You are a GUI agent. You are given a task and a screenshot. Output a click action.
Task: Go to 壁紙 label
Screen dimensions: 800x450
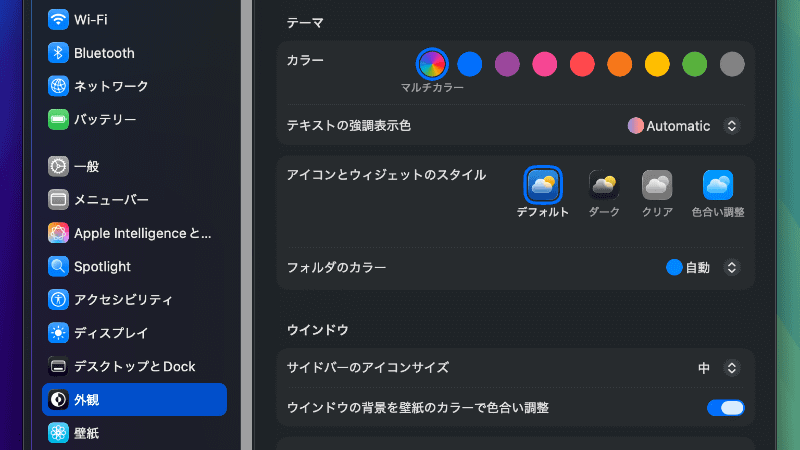click(86, 433)
